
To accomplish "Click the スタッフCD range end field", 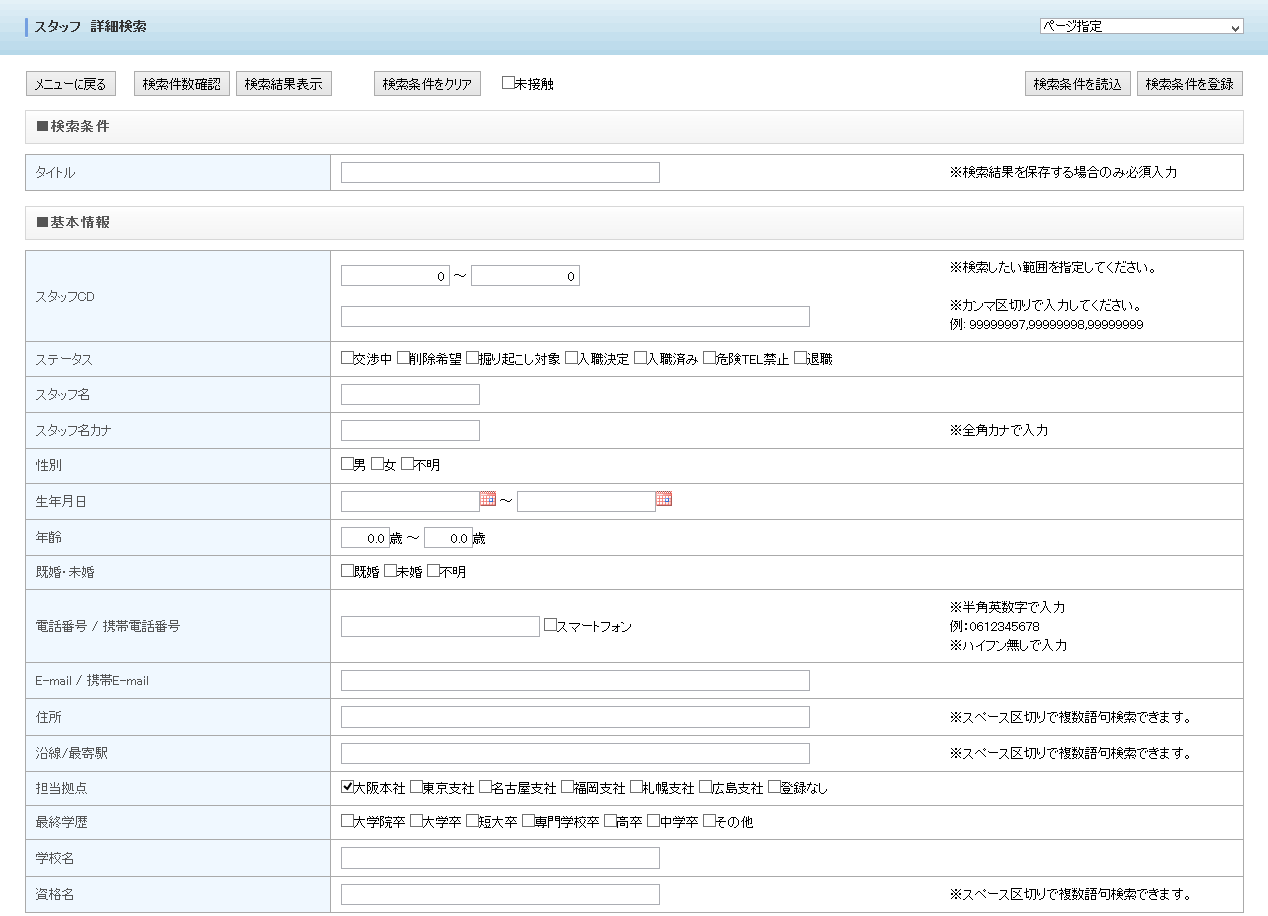I will pos(525,276).
